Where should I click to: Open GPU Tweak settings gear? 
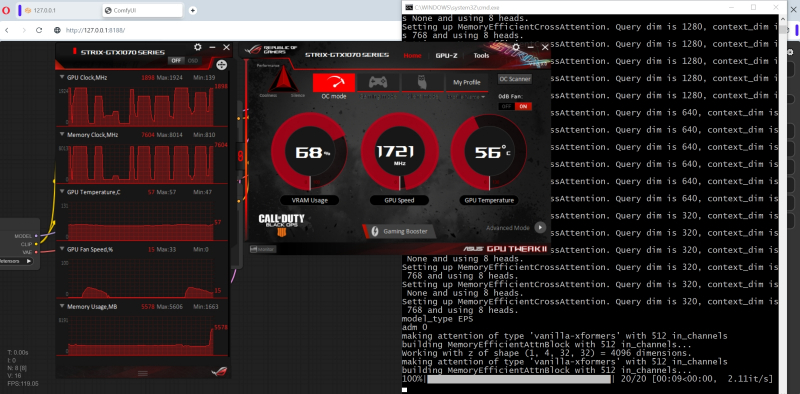point(516,47)
